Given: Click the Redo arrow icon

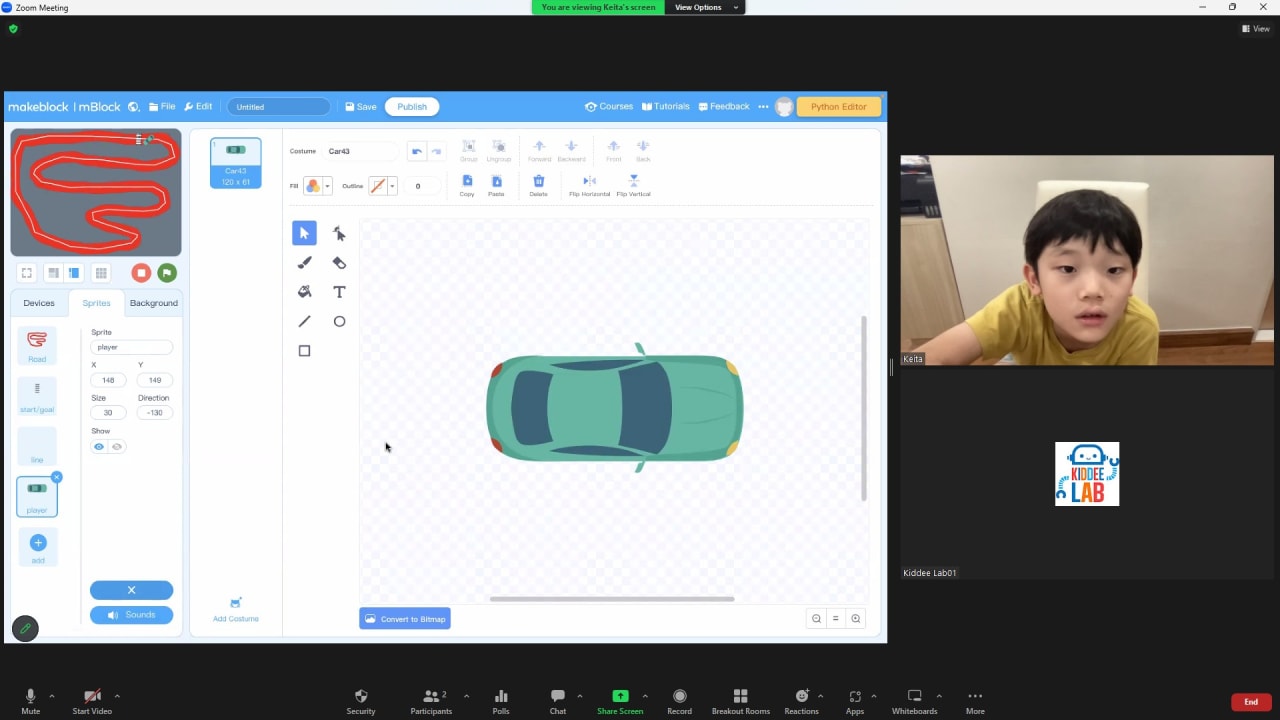Looking at the screenshot, I should (436, 151).
